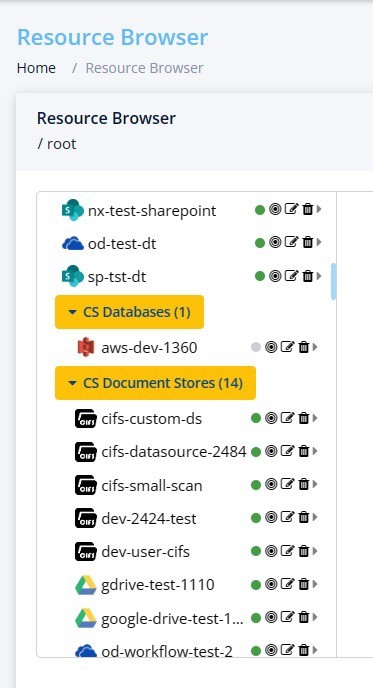The height and width of the screenshot is (688, 373).
Task: Delete the google-drive-test-1... store
Action: point(303,617)
